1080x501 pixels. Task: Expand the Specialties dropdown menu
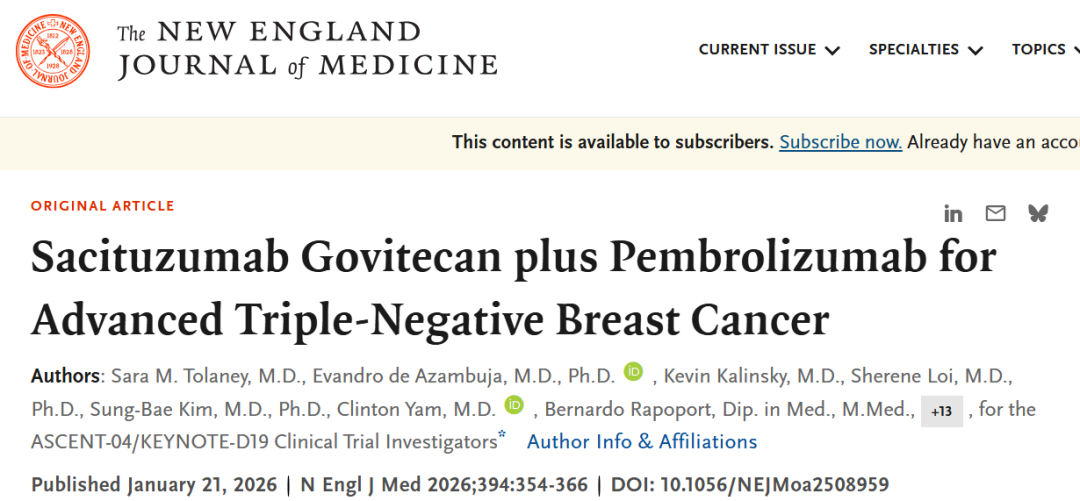(x=926, y=50)
